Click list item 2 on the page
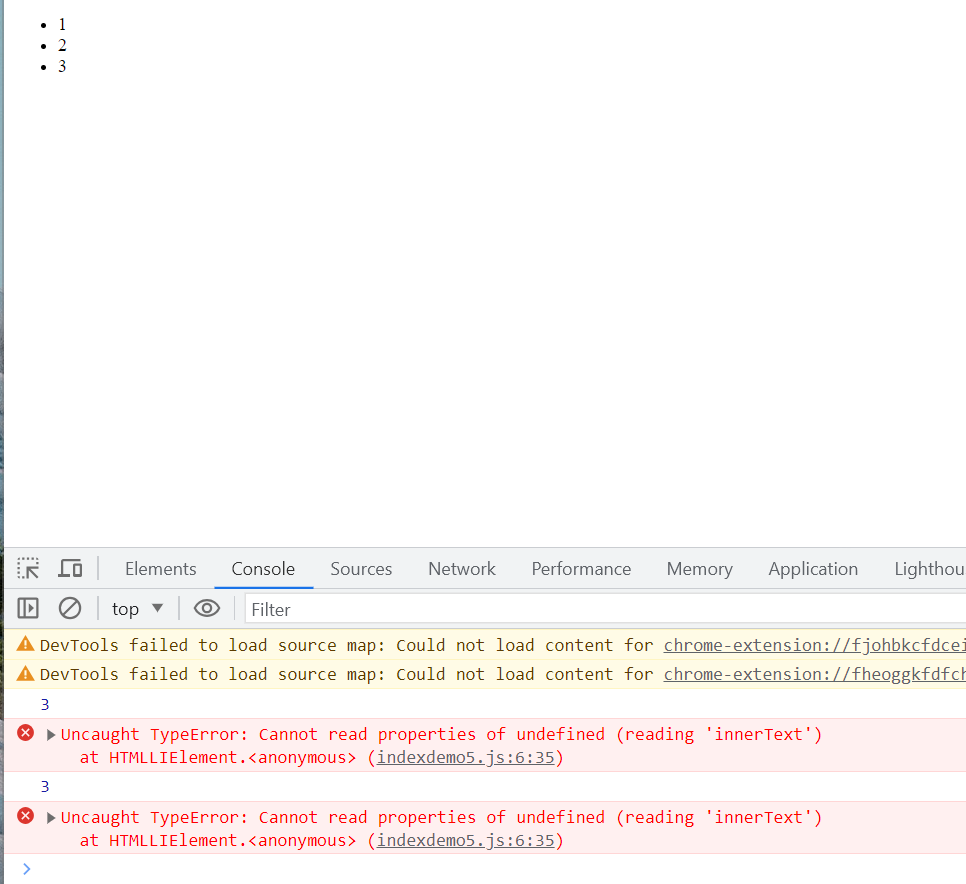966x884 pixels. pyautogui.click(x=62, y=46)
